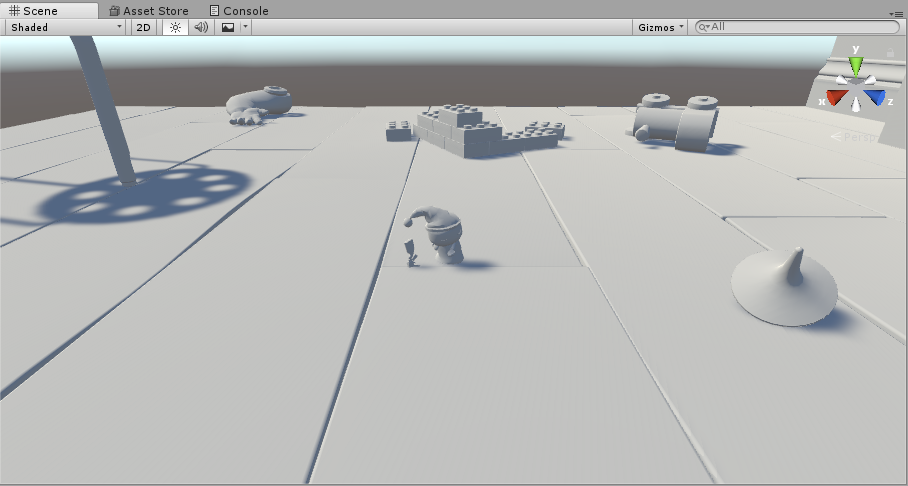
Task: Toggle image effects picture icon
Action: coord(228,27)
